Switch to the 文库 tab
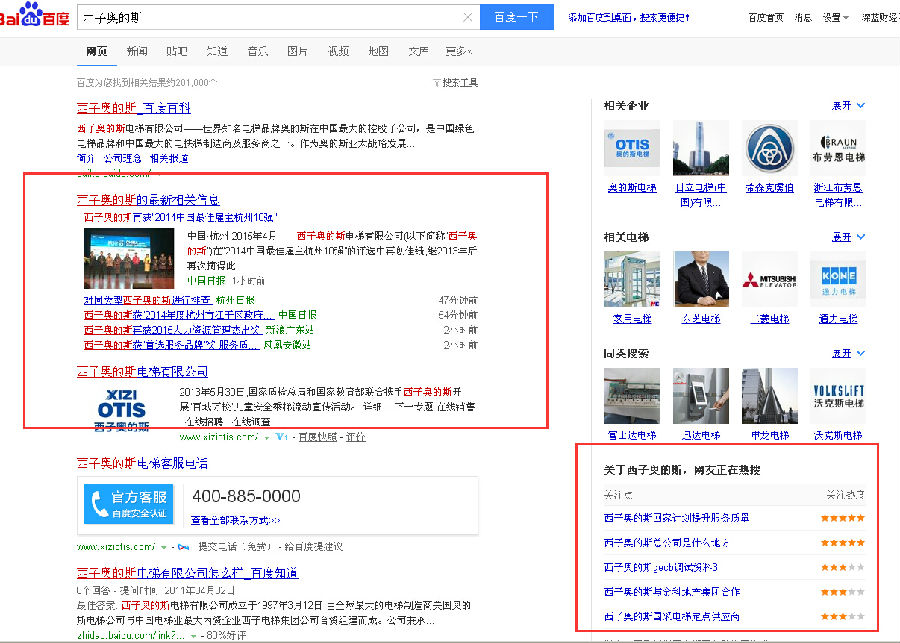 click(418, 51)
